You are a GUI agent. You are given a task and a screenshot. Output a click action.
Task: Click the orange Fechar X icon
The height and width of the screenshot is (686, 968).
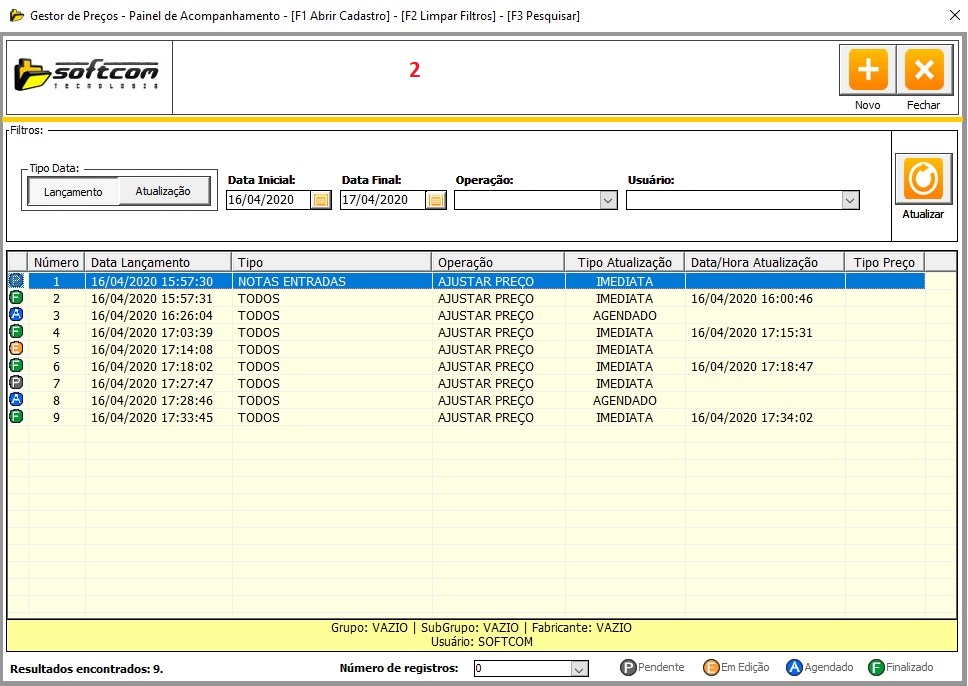pos(923,71)
